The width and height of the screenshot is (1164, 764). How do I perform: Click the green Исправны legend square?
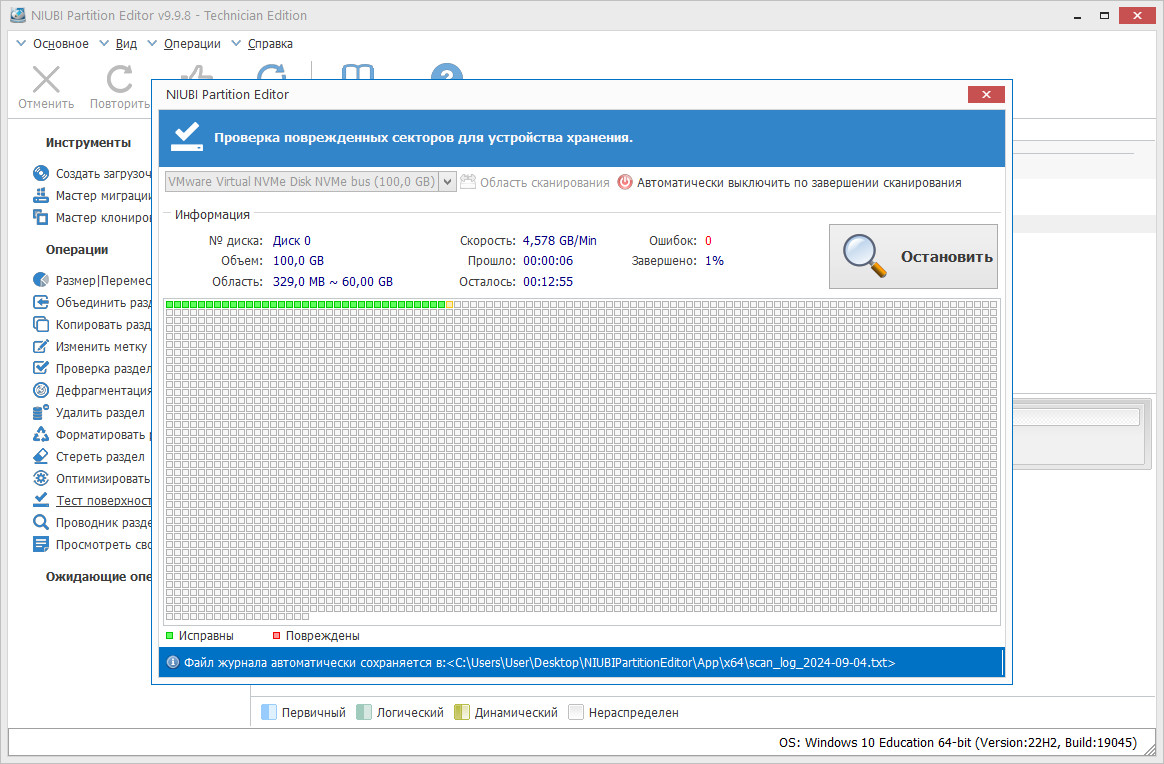click(170, 636)
